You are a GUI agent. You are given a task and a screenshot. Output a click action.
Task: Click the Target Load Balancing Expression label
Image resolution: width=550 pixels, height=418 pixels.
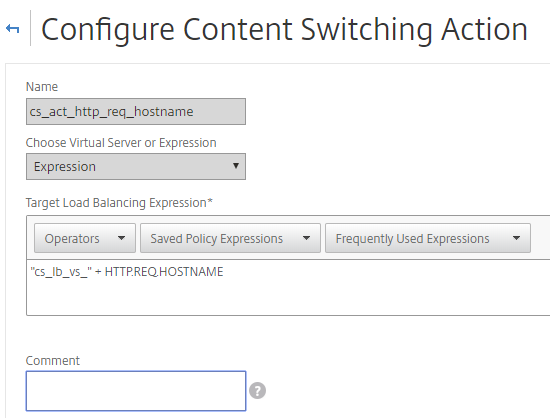coord(119,203)
